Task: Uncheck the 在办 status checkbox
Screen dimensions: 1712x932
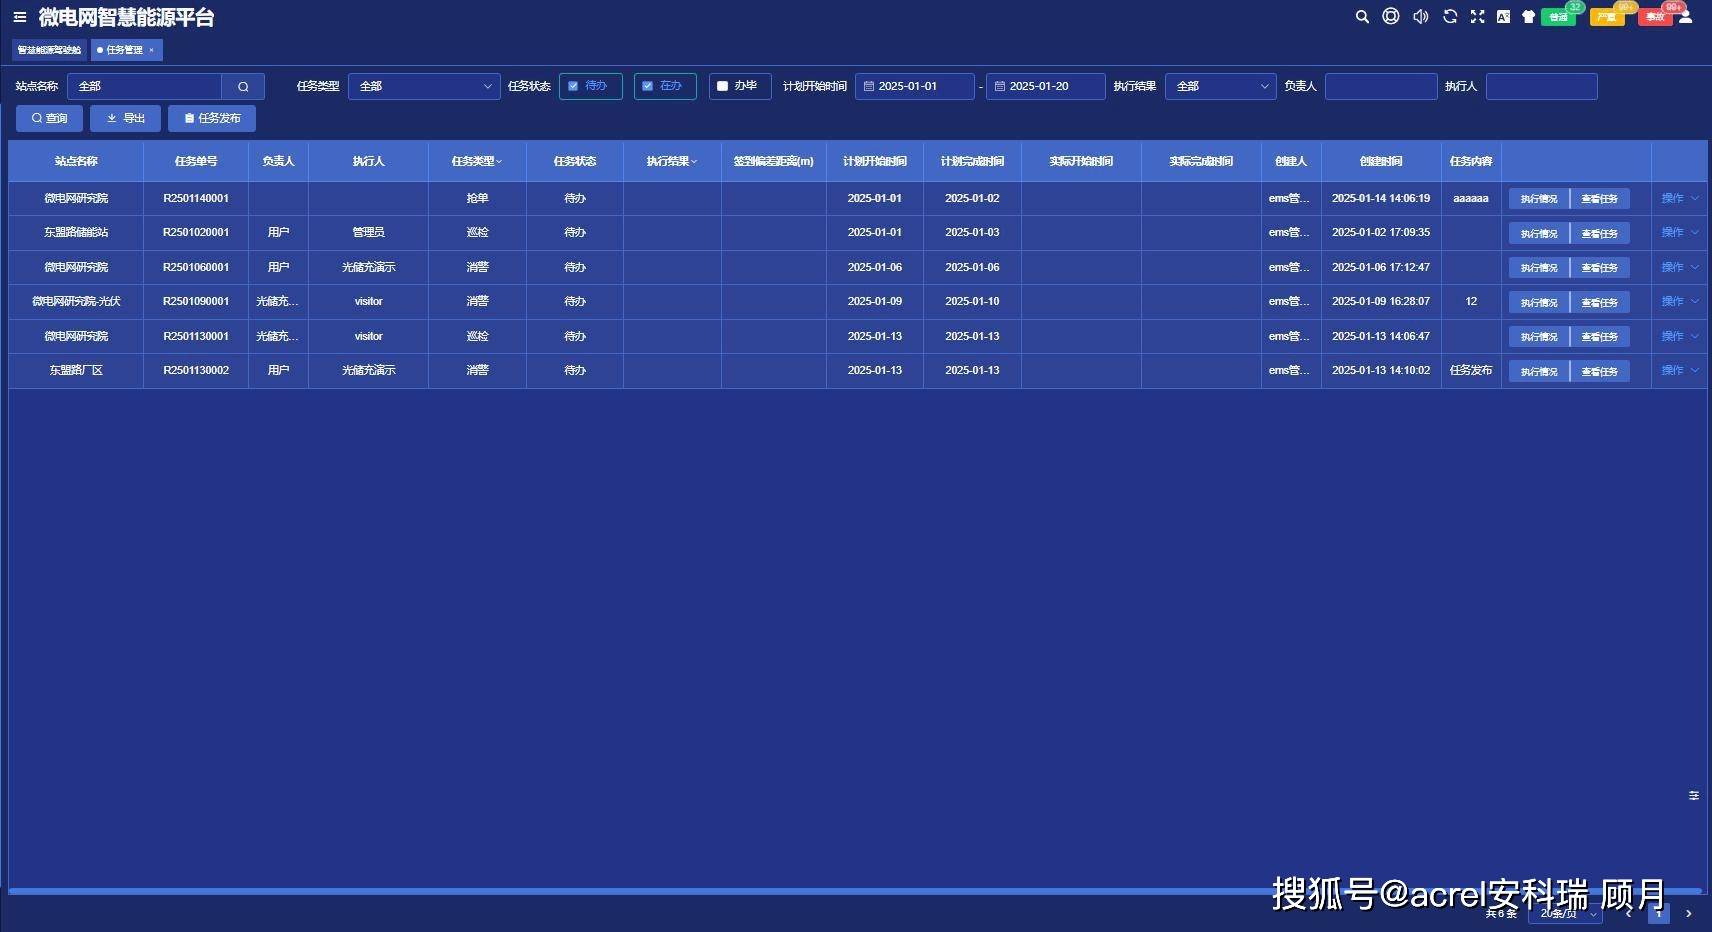Action: [648, 86]
